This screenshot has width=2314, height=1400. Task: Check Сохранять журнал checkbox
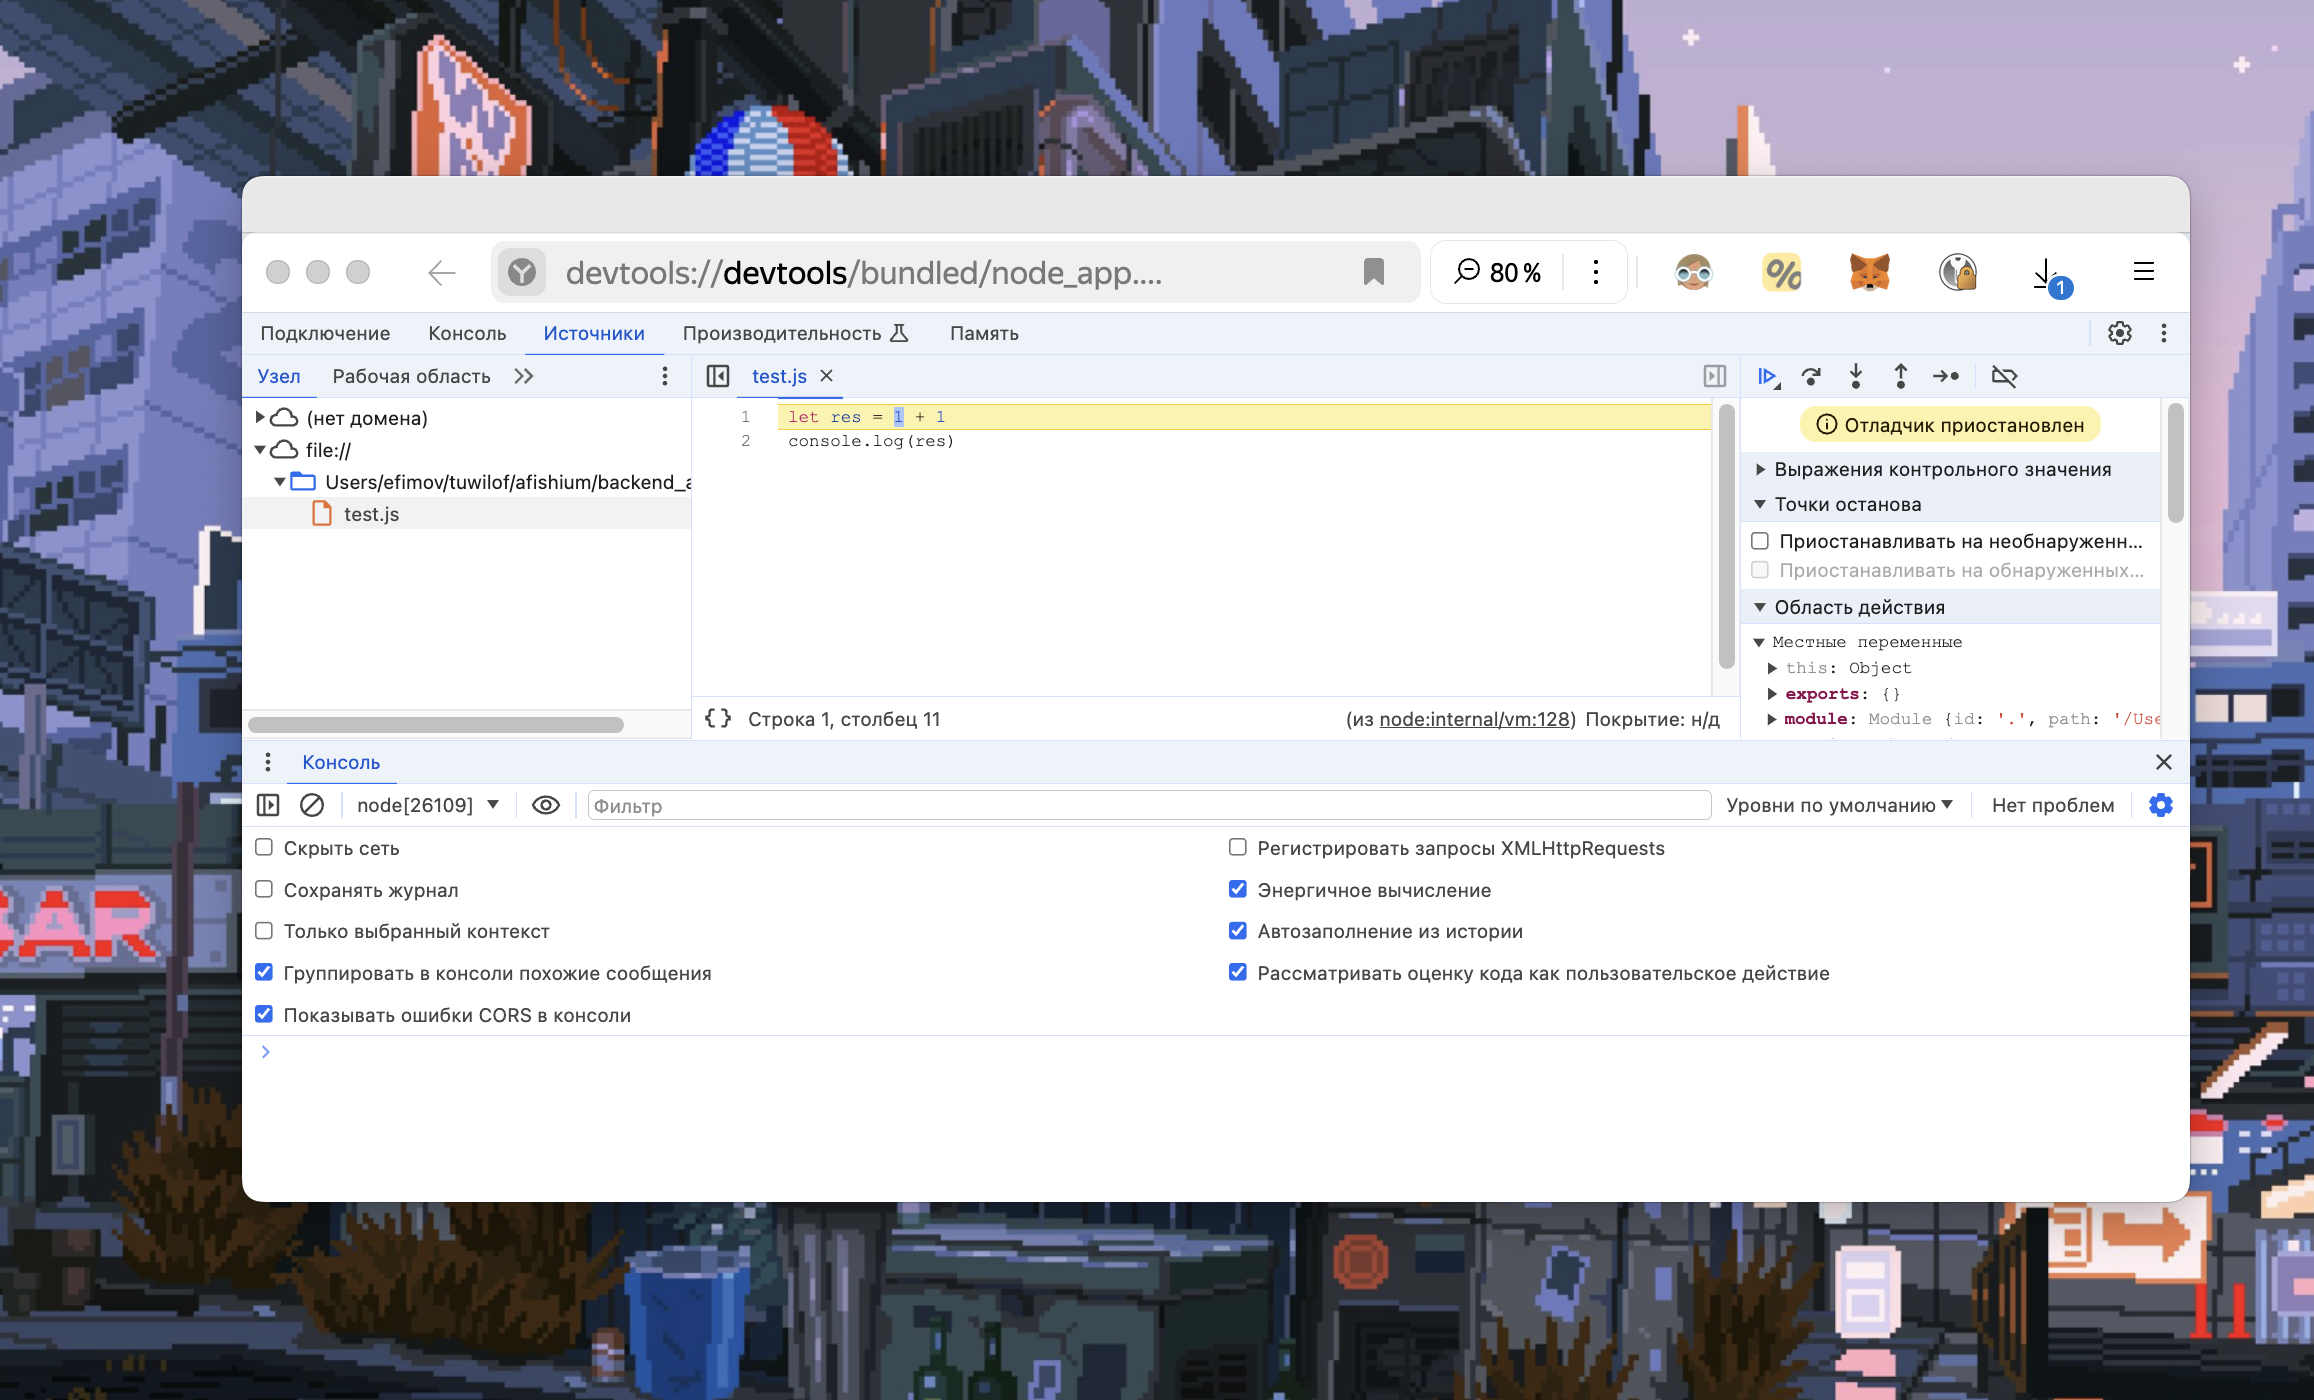click(264, 889)
